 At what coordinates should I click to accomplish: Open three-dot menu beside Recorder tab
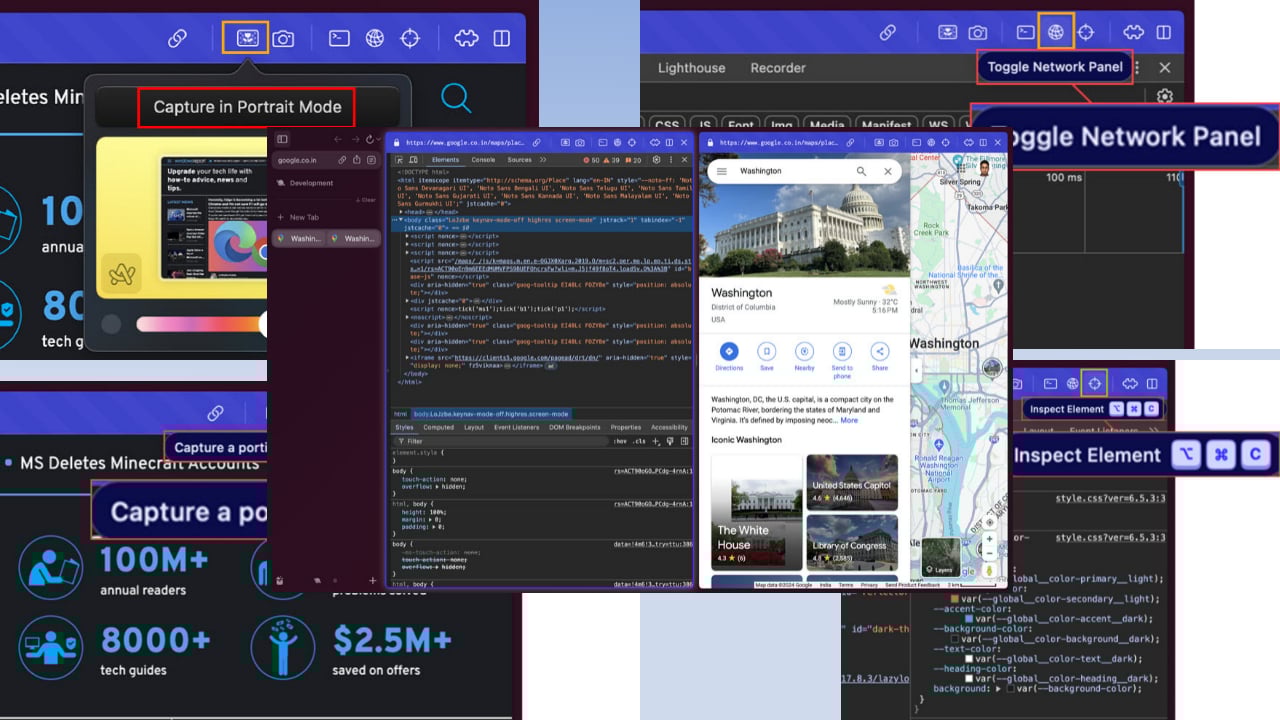pos(1136,67)
